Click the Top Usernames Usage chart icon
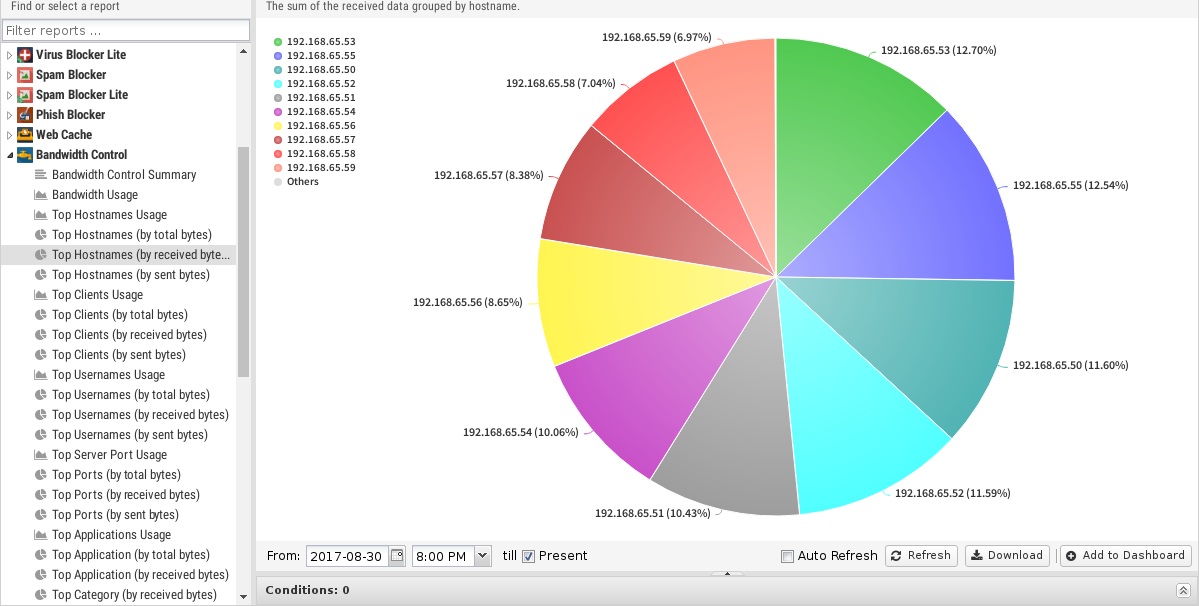Image resolution: width=1199 pixels, height=606 pixels. click(x=41, y=375)
